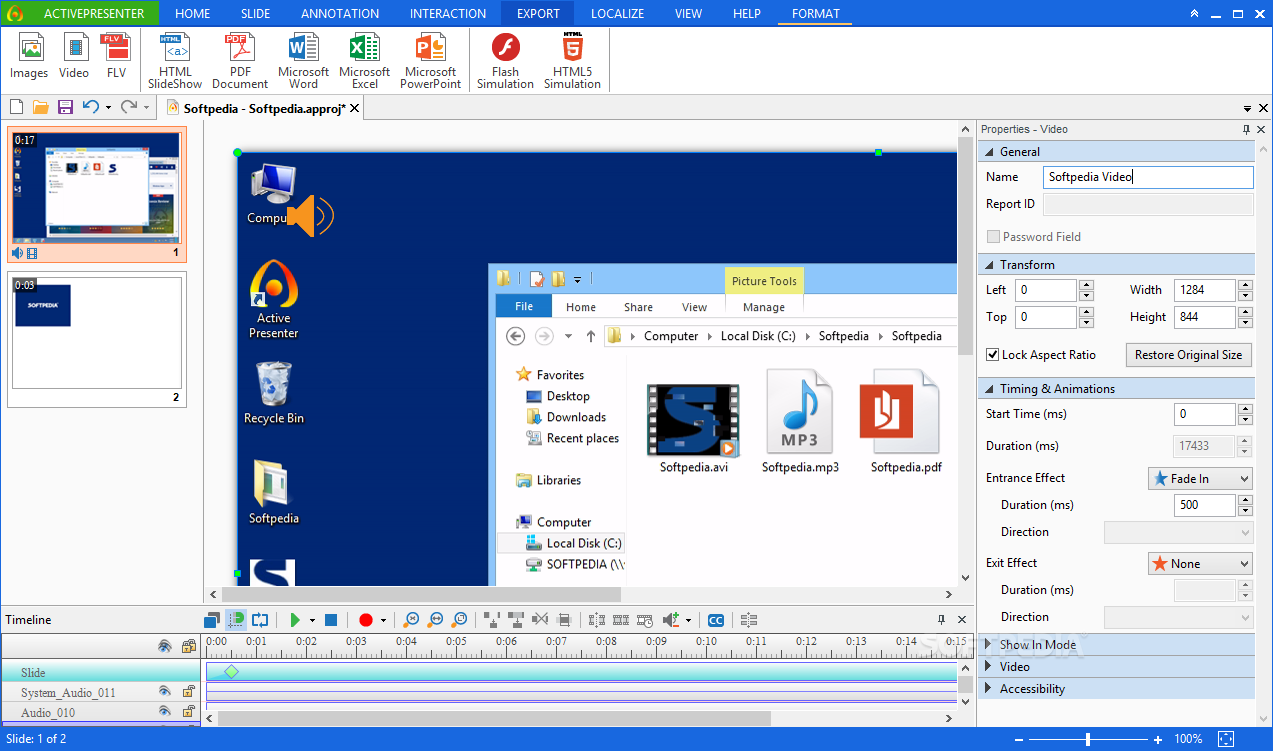This screenshot has height=751, width=1273.
Task: Increase the Width value stepper
Action: pyautogui.click(x=1245, y=285)
